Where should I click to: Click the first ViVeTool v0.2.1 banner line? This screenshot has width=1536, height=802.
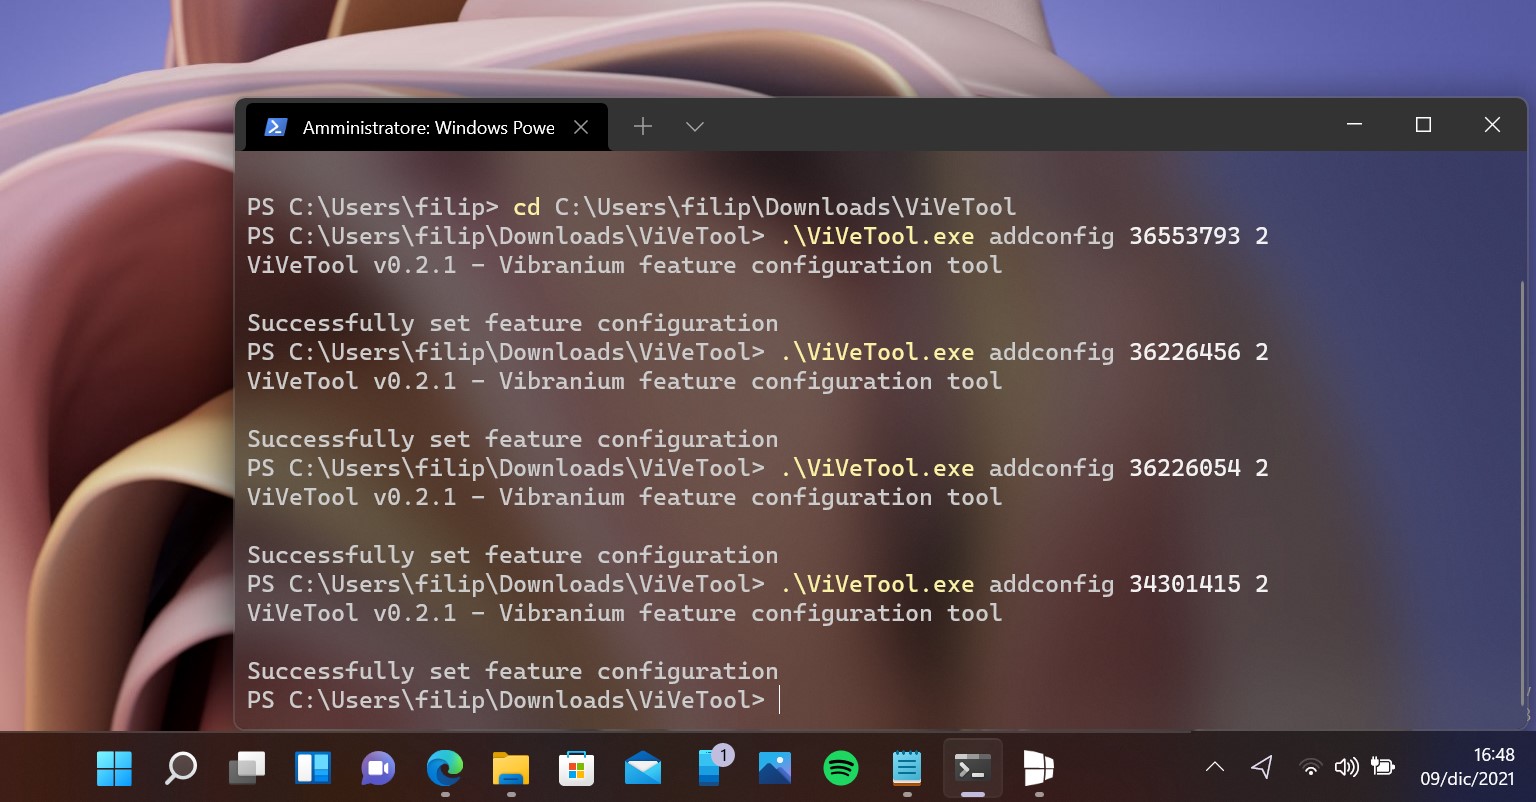click(624, 265)
